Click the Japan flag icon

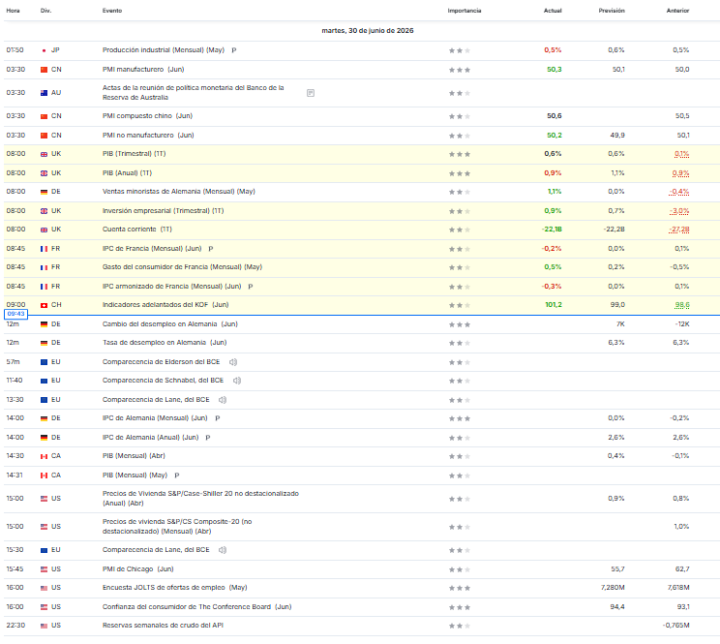[x=44, y=51]
